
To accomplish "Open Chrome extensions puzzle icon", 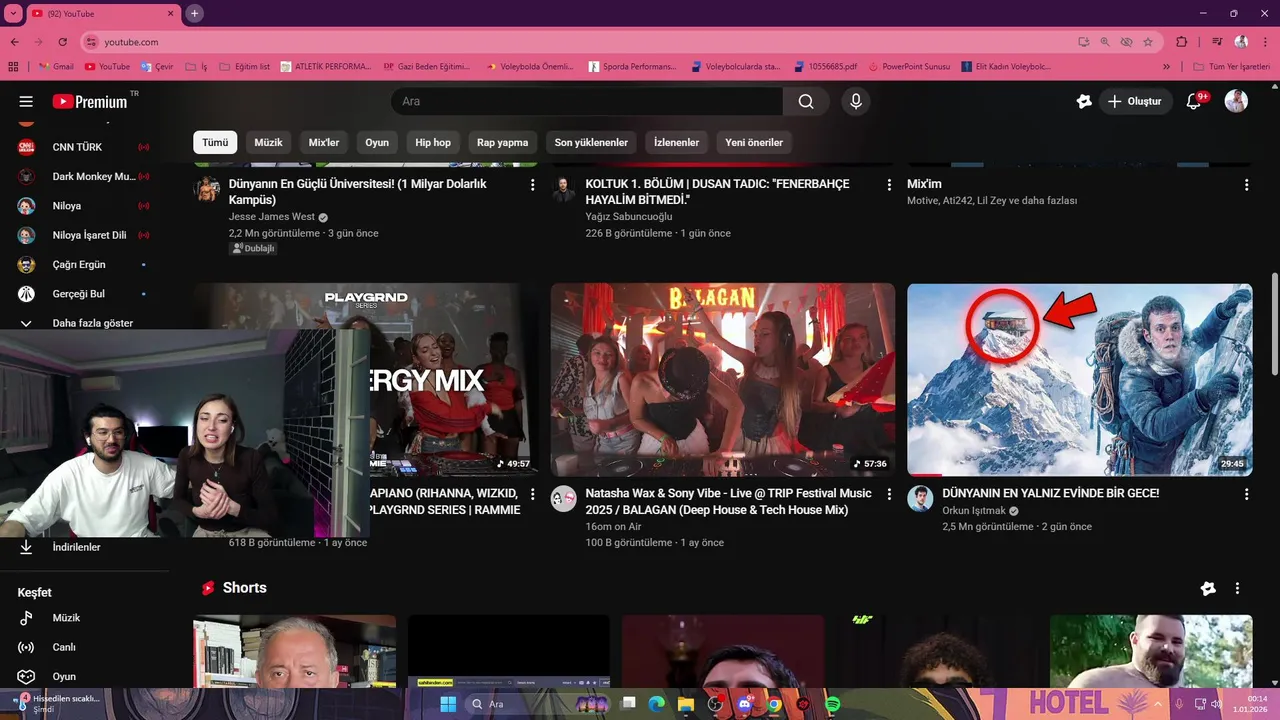I will point(1182,42).
